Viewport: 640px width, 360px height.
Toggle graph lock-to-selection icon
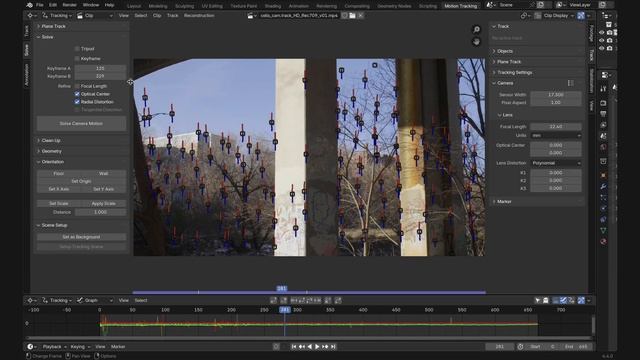click(546, 300)
